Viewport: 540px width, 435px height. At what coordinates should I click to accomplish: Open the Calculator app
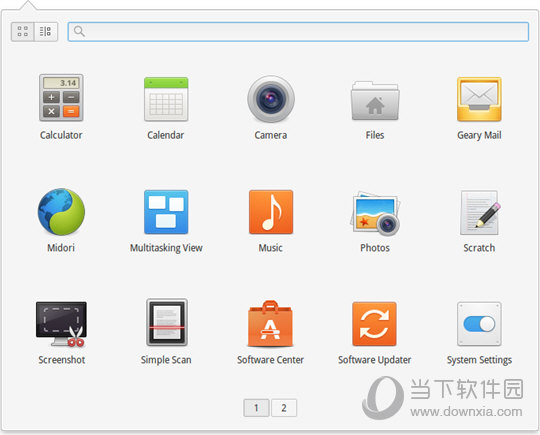61,98
